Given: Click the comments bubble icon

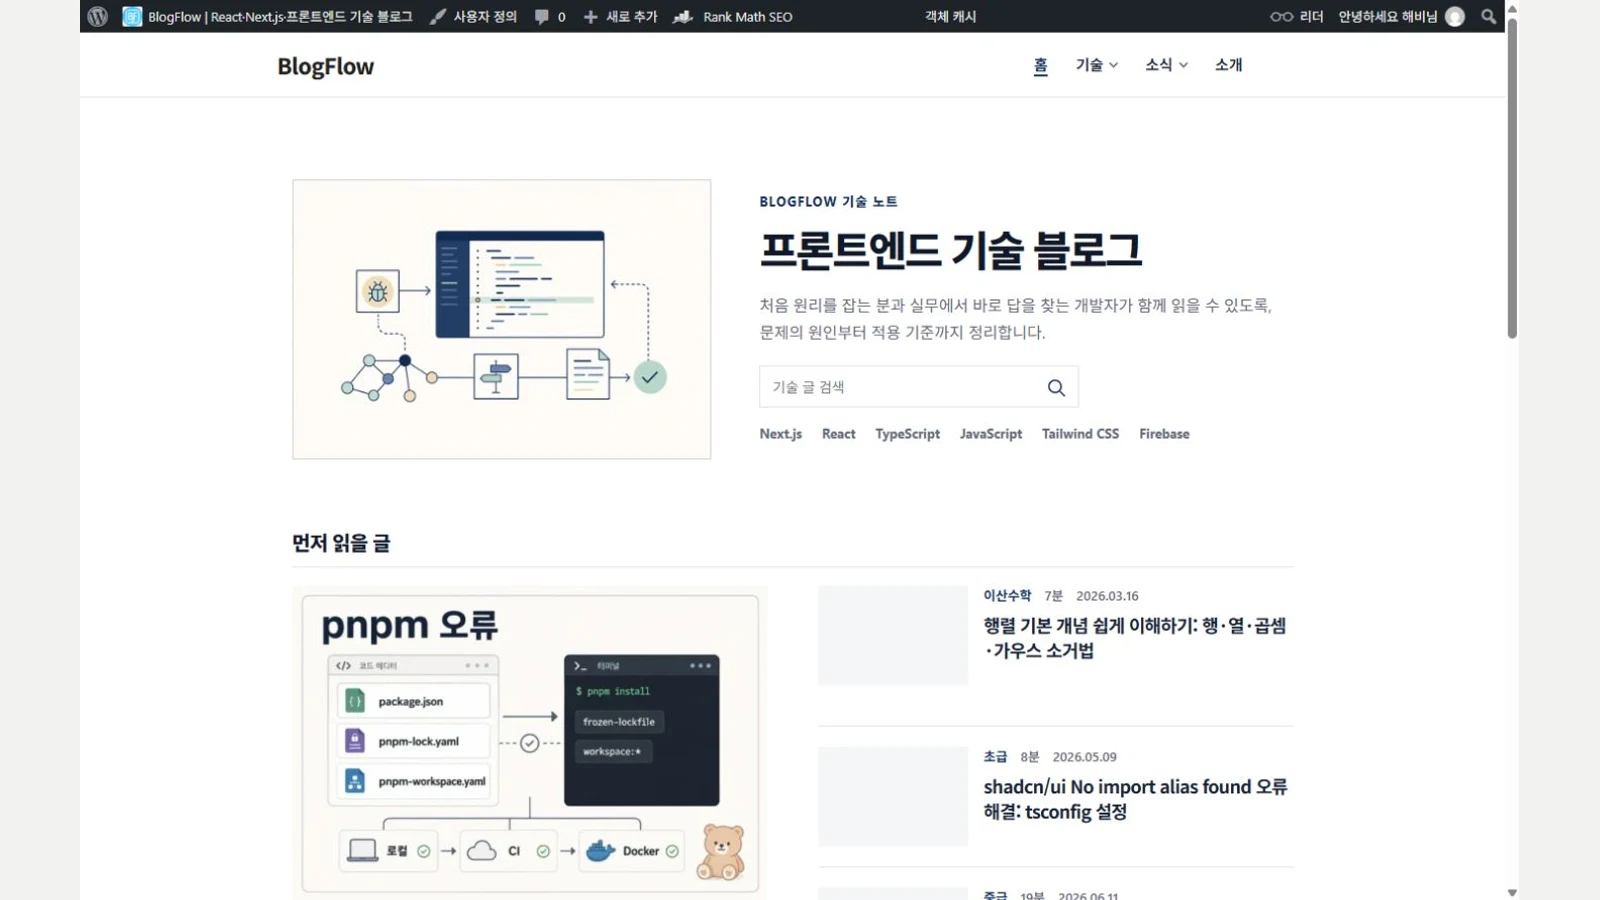Looking at the screenshot, I should click(x=541, y=16).
